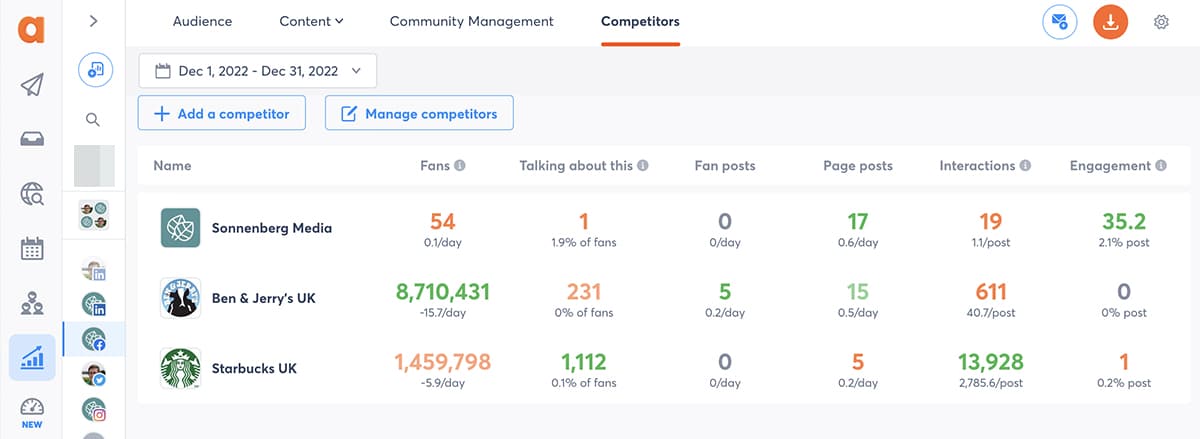1200x439 pixels.
Task: Open the Content tab dropdown
Action: [311, 21]
